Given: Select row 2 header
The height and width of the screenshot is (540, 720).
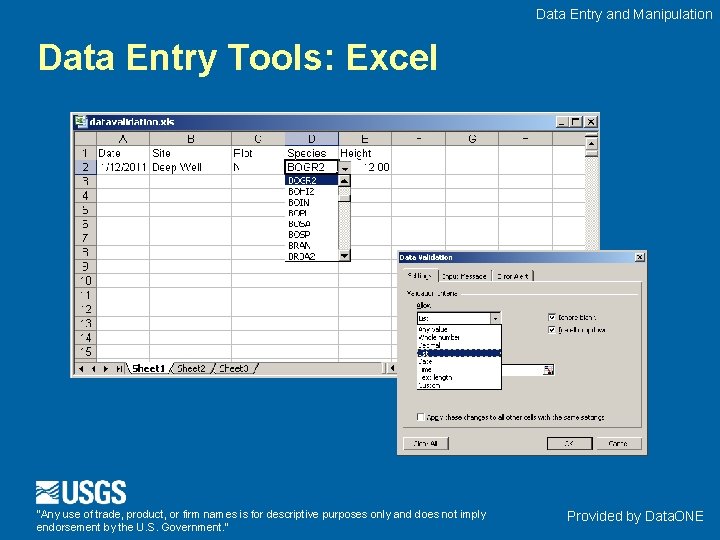Looking at the screenshot, I should pos(85,167).
